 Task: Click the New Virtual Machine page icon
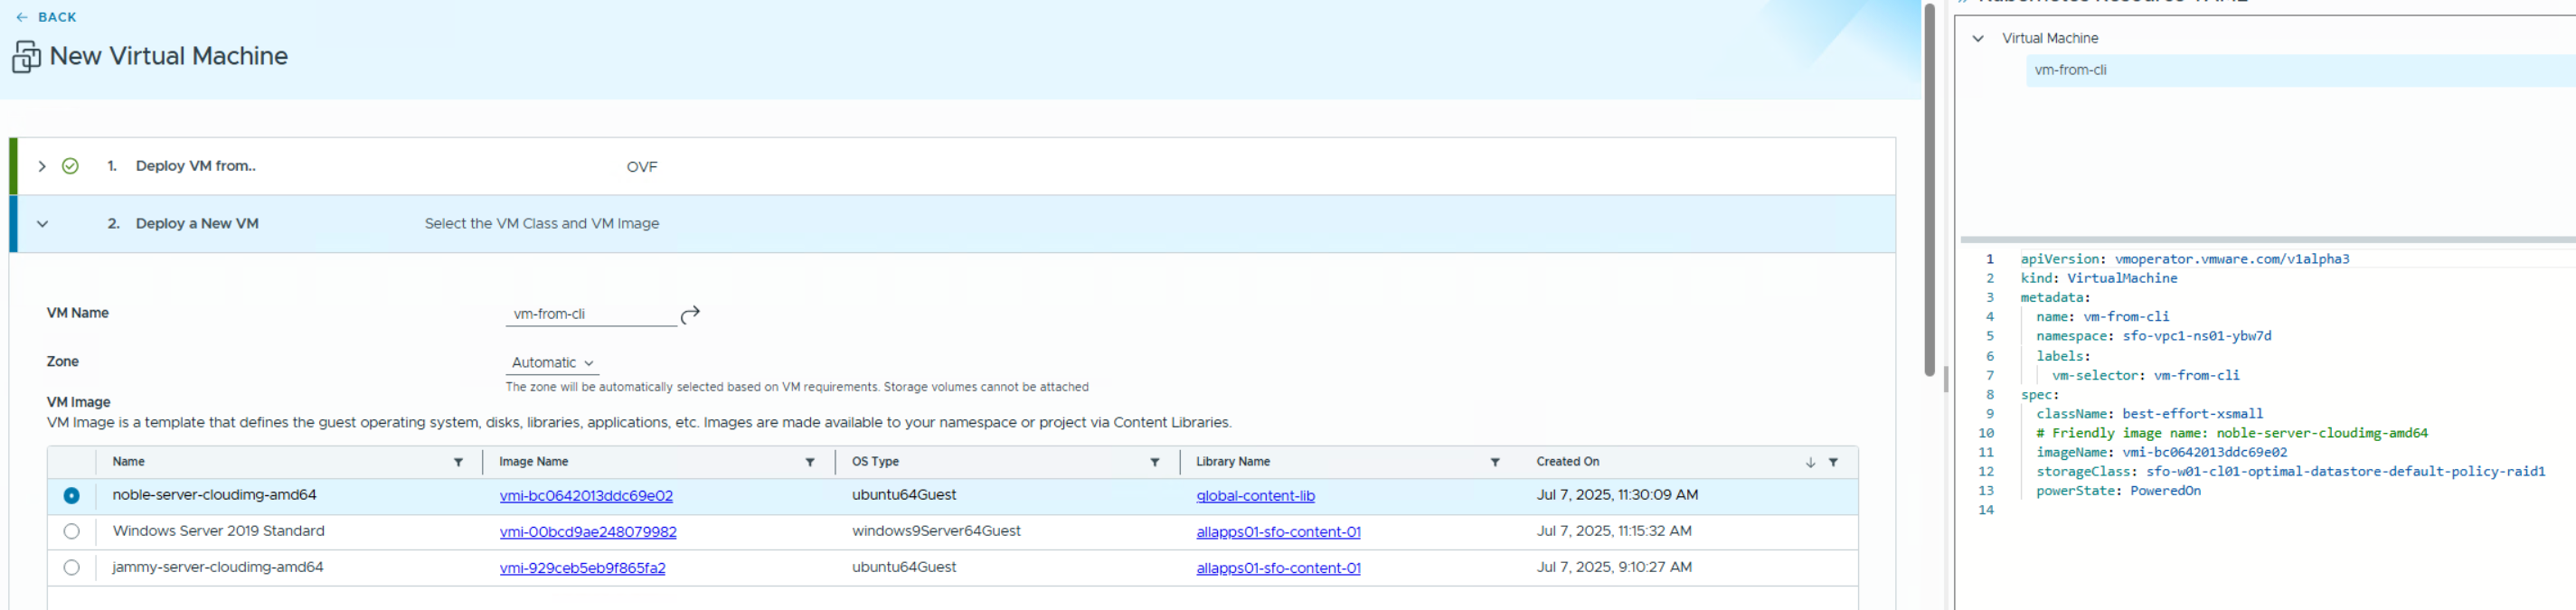[26, 57]
